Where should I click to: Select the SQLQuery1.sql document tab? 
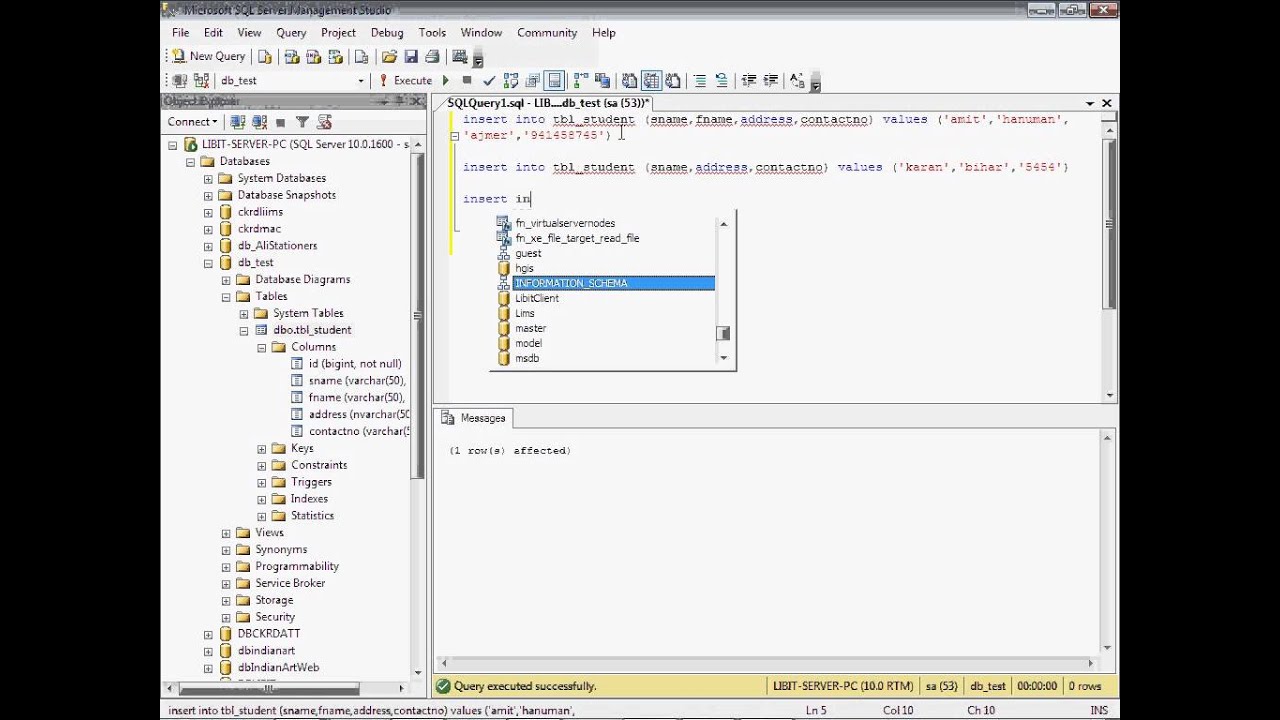pyautogui.click(x=547, y=103)
